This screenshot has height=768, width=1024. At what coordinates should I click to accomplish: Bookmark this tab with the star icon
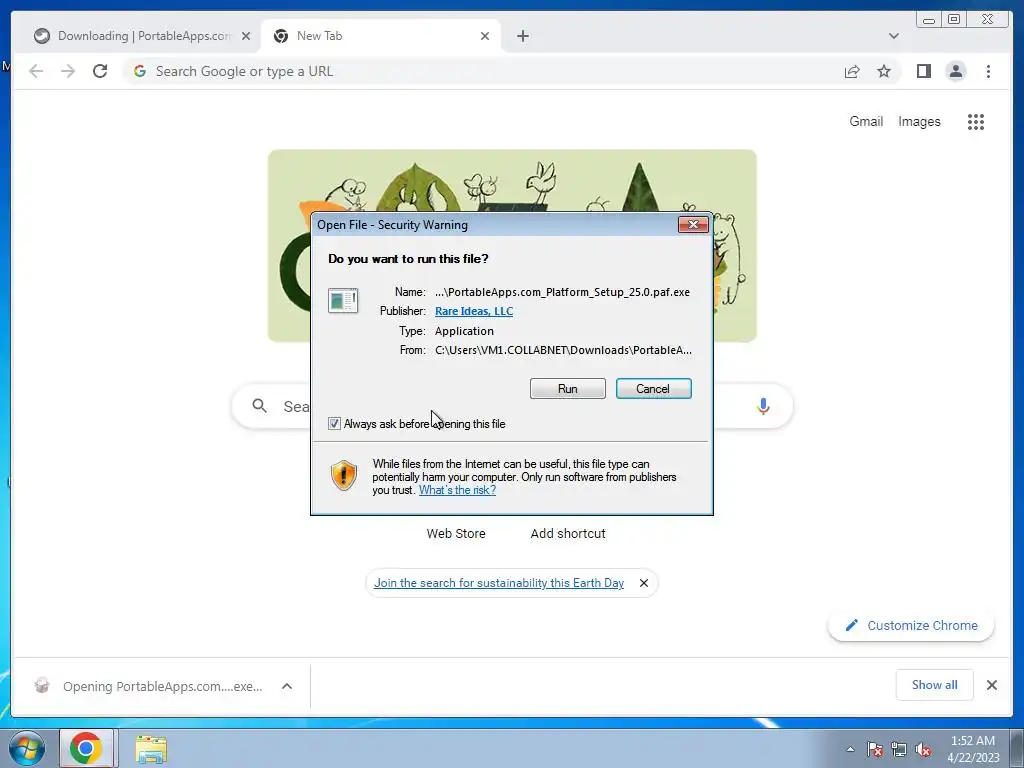pyautogui.click(x=884, y=71)
